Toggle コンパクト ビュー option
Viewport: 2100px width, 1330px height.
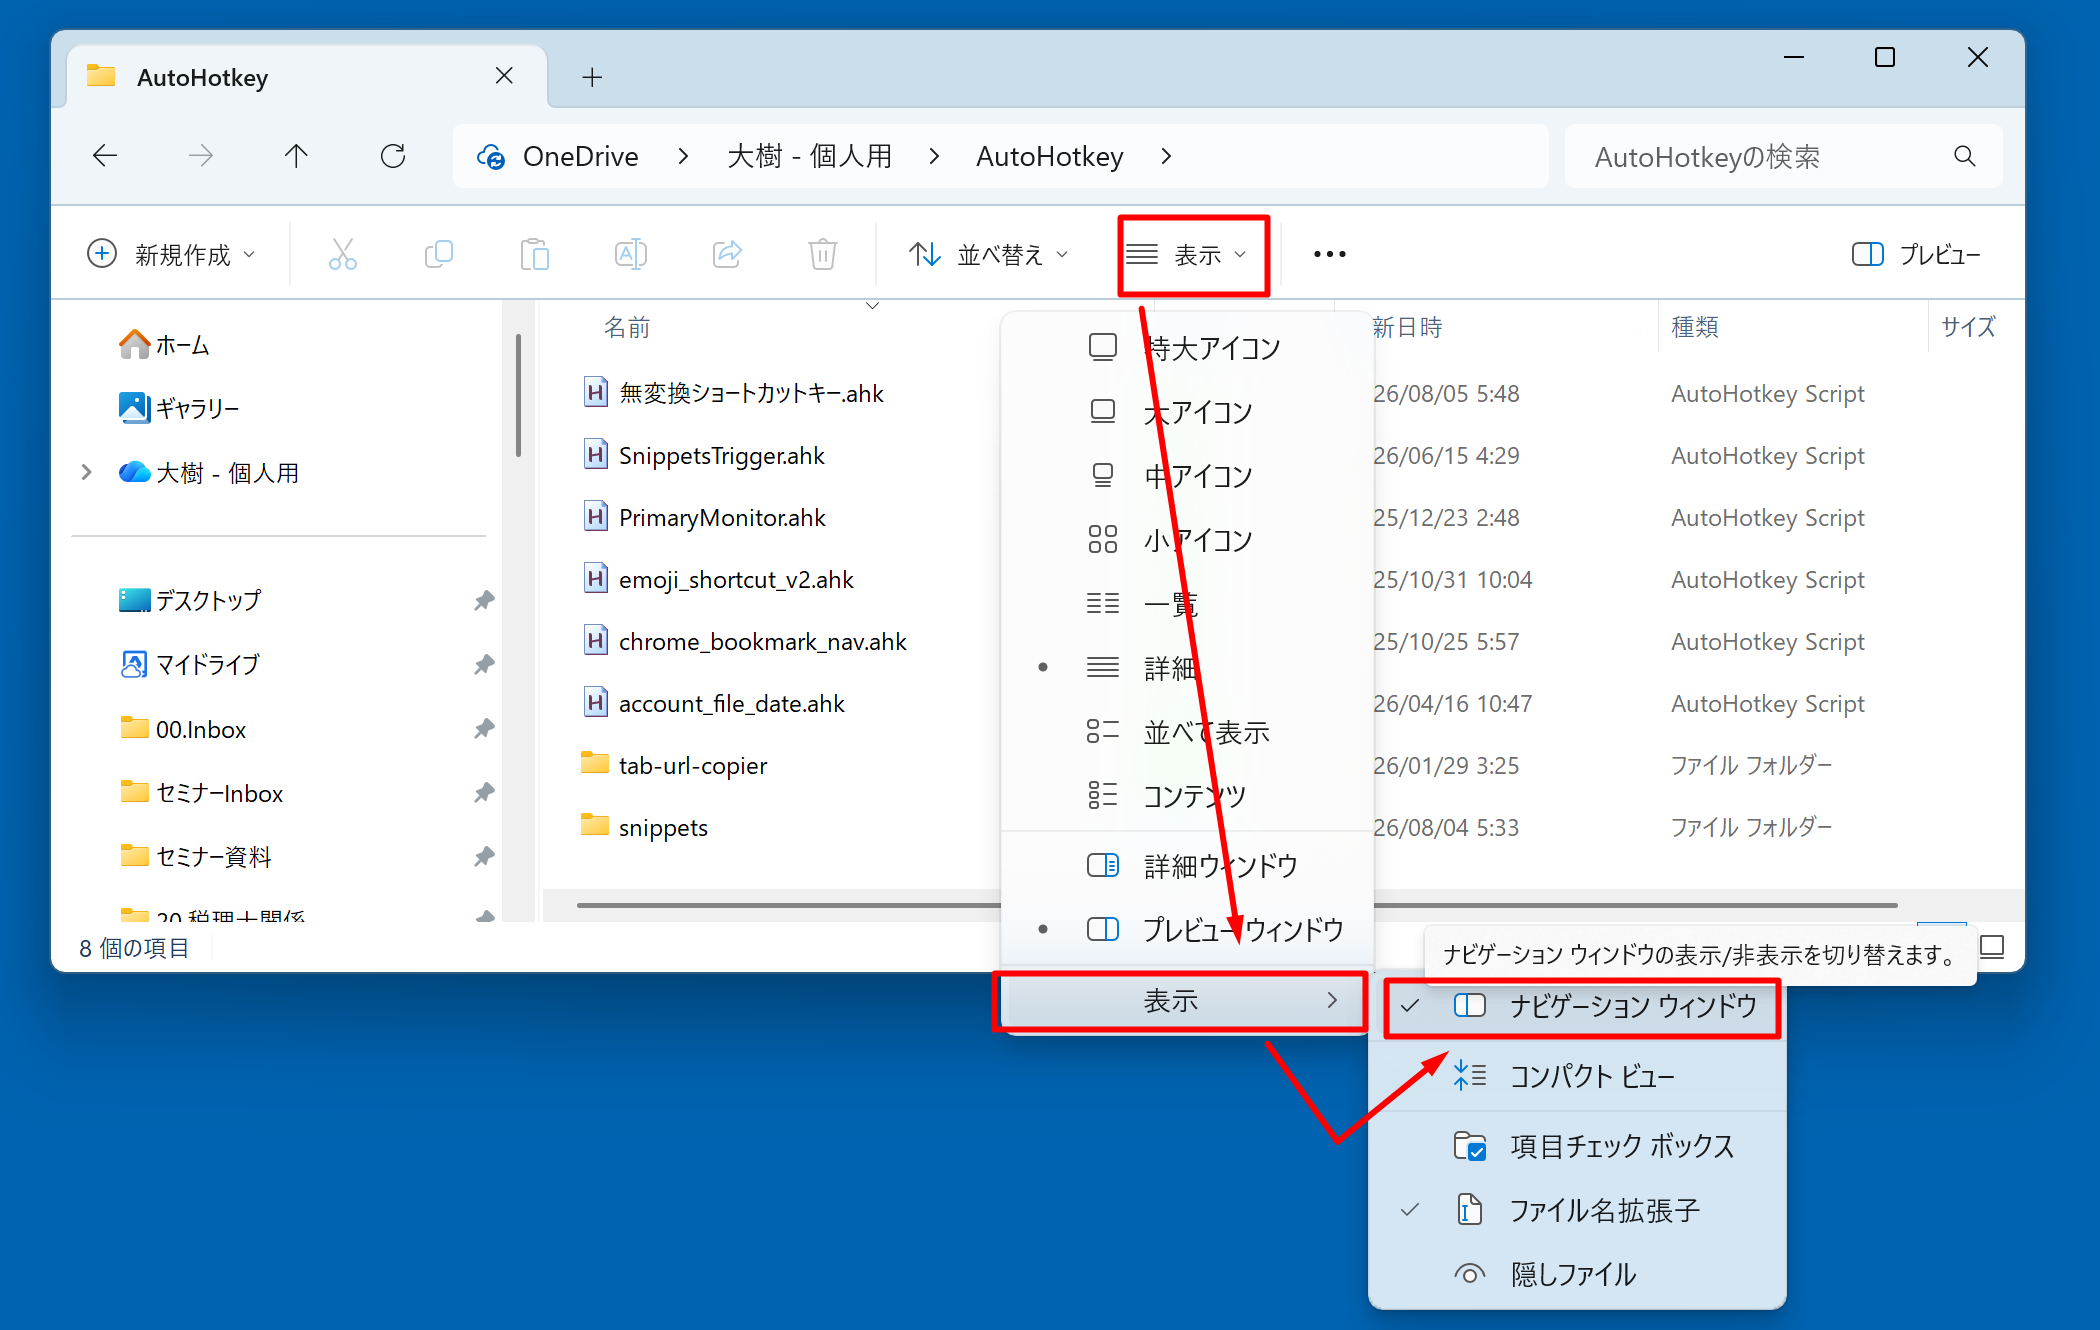click(x=1577, y=1076)
